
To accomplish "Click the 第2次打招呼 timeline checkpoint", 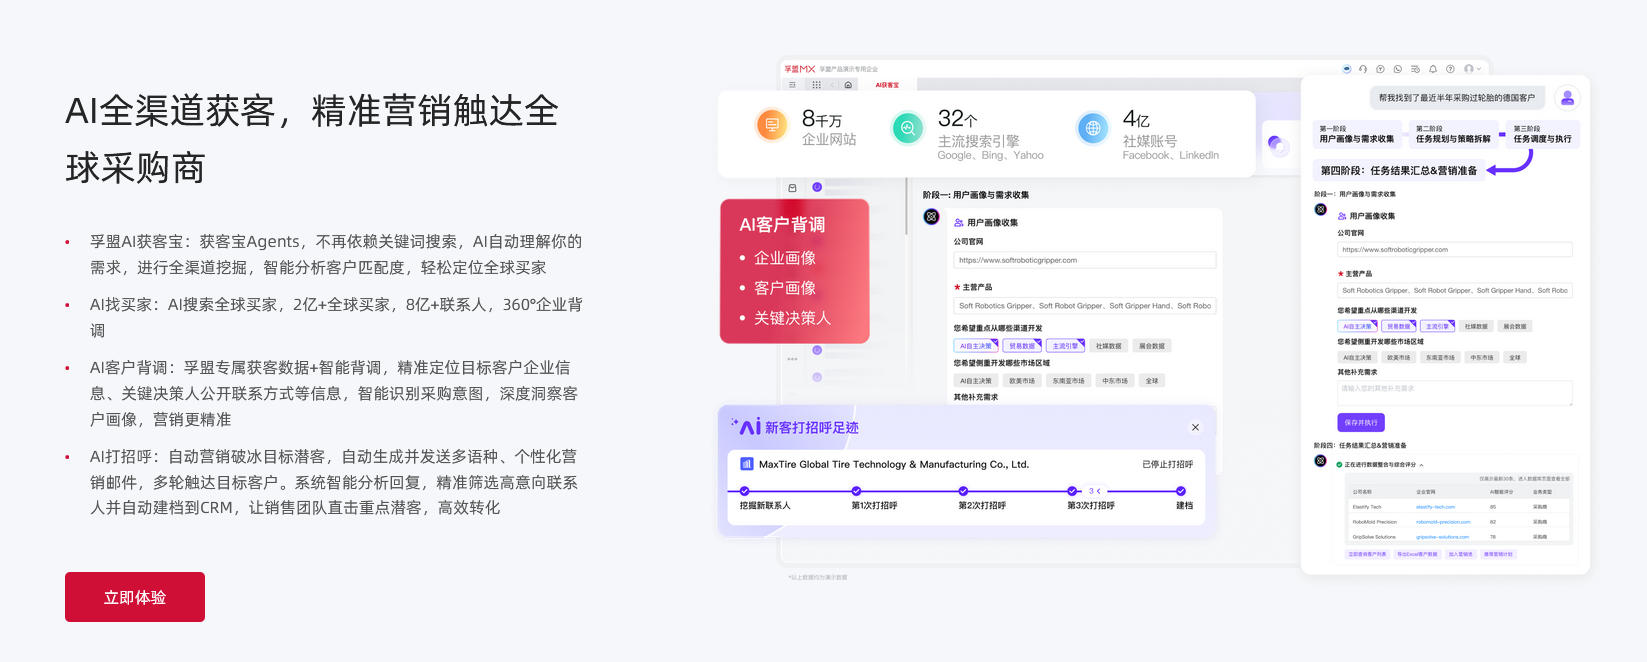I will [963, 491].
